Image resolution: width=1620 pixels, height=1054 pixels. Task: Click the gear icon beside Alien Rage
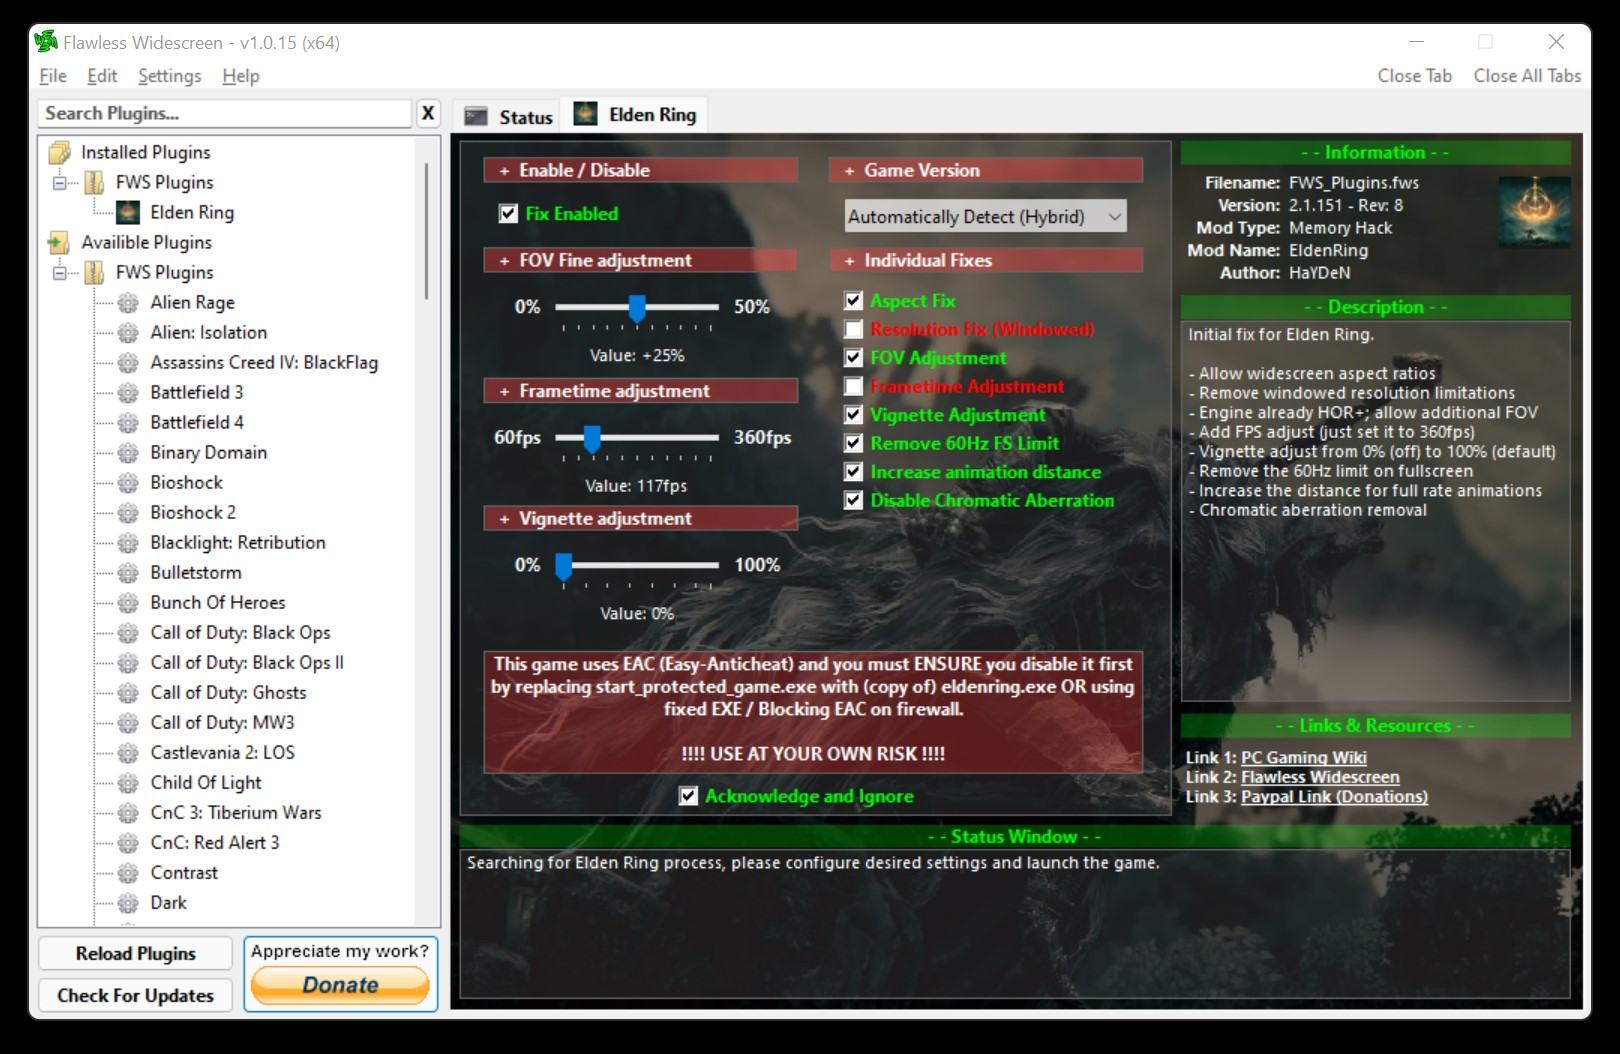click(x=128, y=302)
